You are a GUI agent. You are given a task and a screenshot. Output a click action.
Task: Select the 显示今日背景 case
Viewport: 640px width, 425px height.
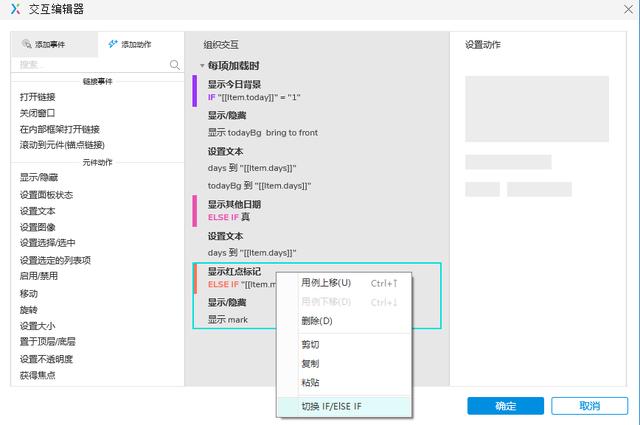point(234,85)
